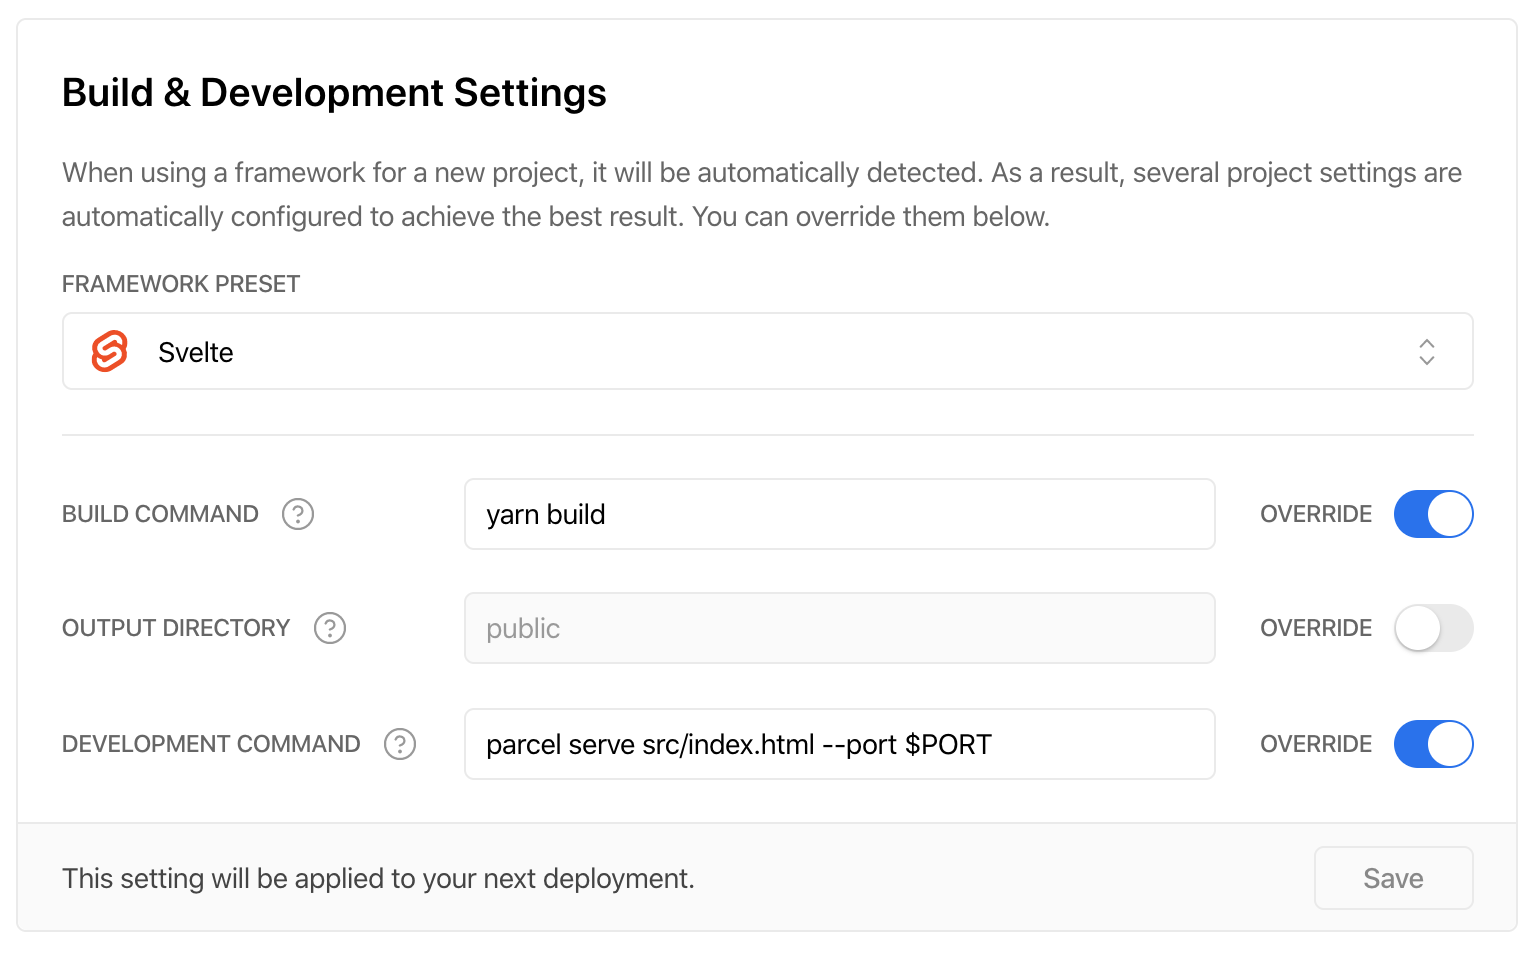Select the circled question mark beside Build Command
The height and width of the screenshot is (954, 1536).
(x=298, y=514)
